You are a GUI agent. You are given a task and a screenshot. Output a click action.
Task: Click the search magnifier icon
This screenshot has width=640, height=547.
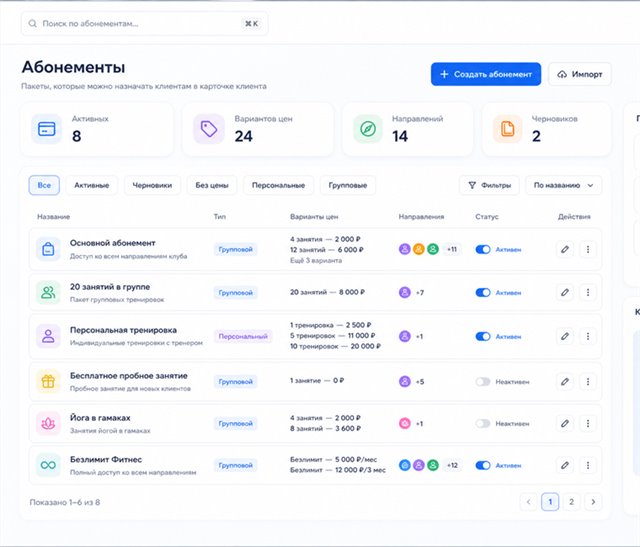click(x=33, y=24)
